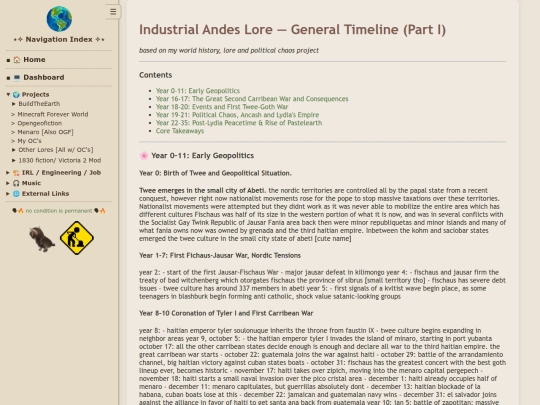The width and height of the screenshot is (540, 405).
Task: Click the Navigation Index sidebar title
Action: tap(59, 40)
